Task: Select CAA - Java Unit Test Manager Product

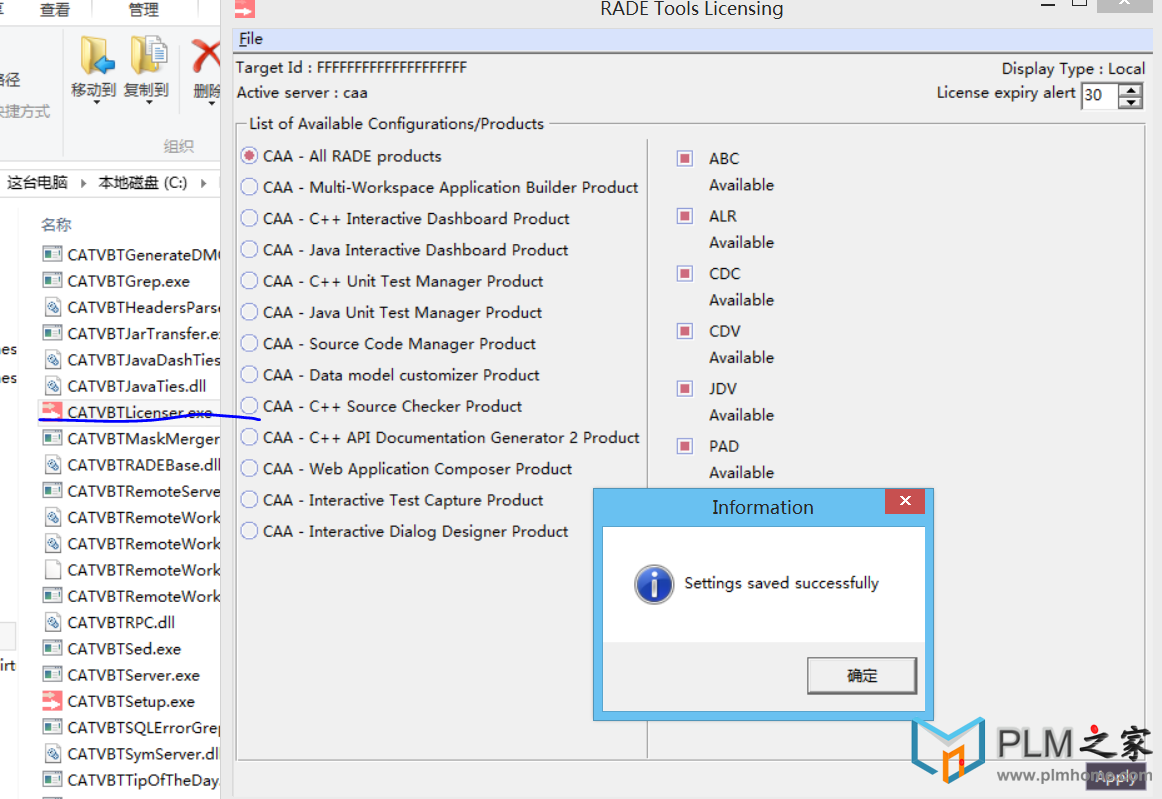Action: [x=250, y=312]
